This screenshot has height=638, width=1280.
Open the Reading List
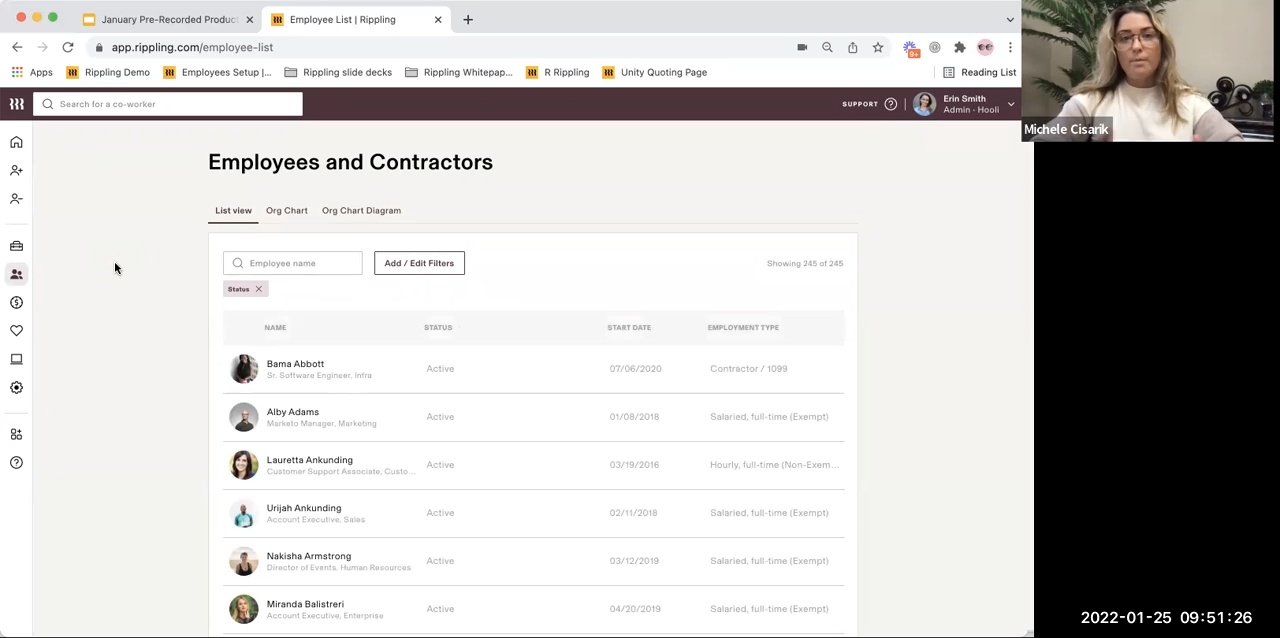tap(979, 72)
